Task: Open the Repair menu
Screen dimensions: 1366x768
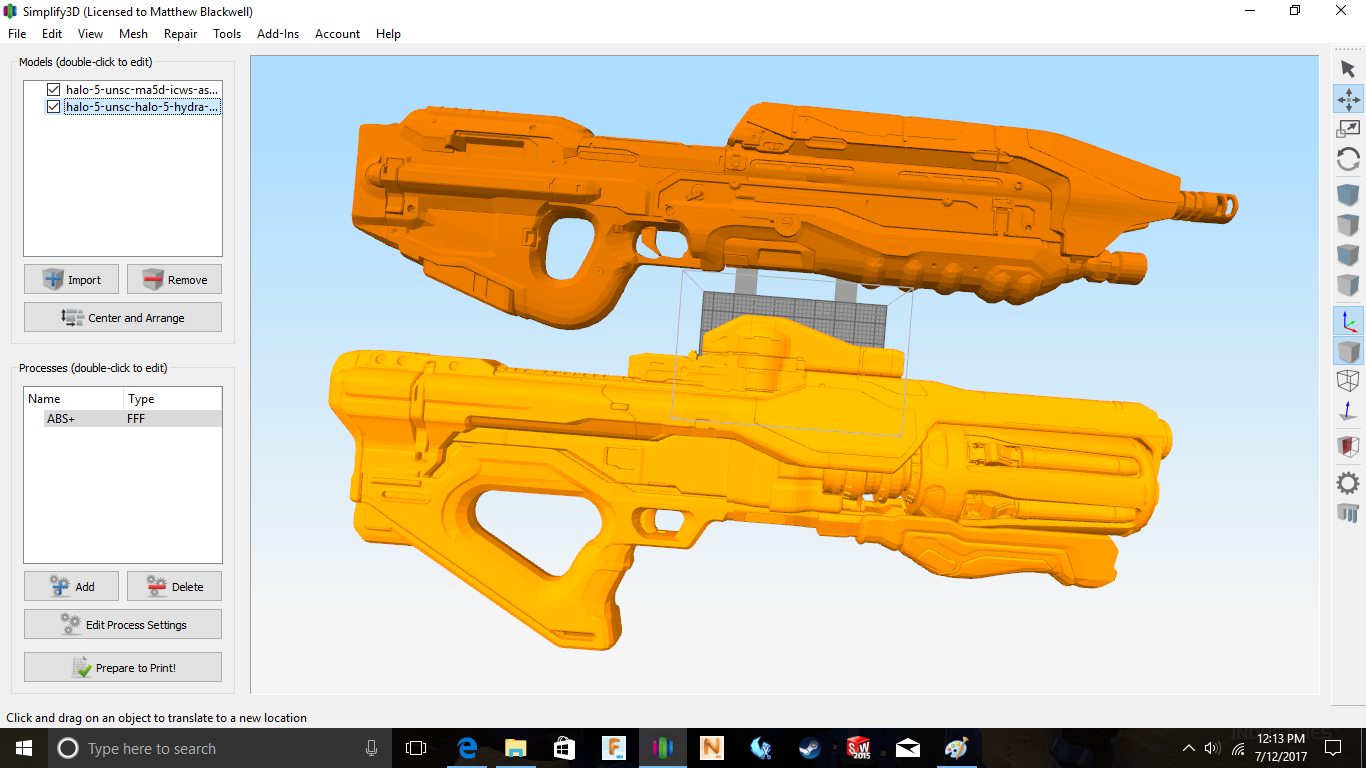Action: (x=180, y=33)
